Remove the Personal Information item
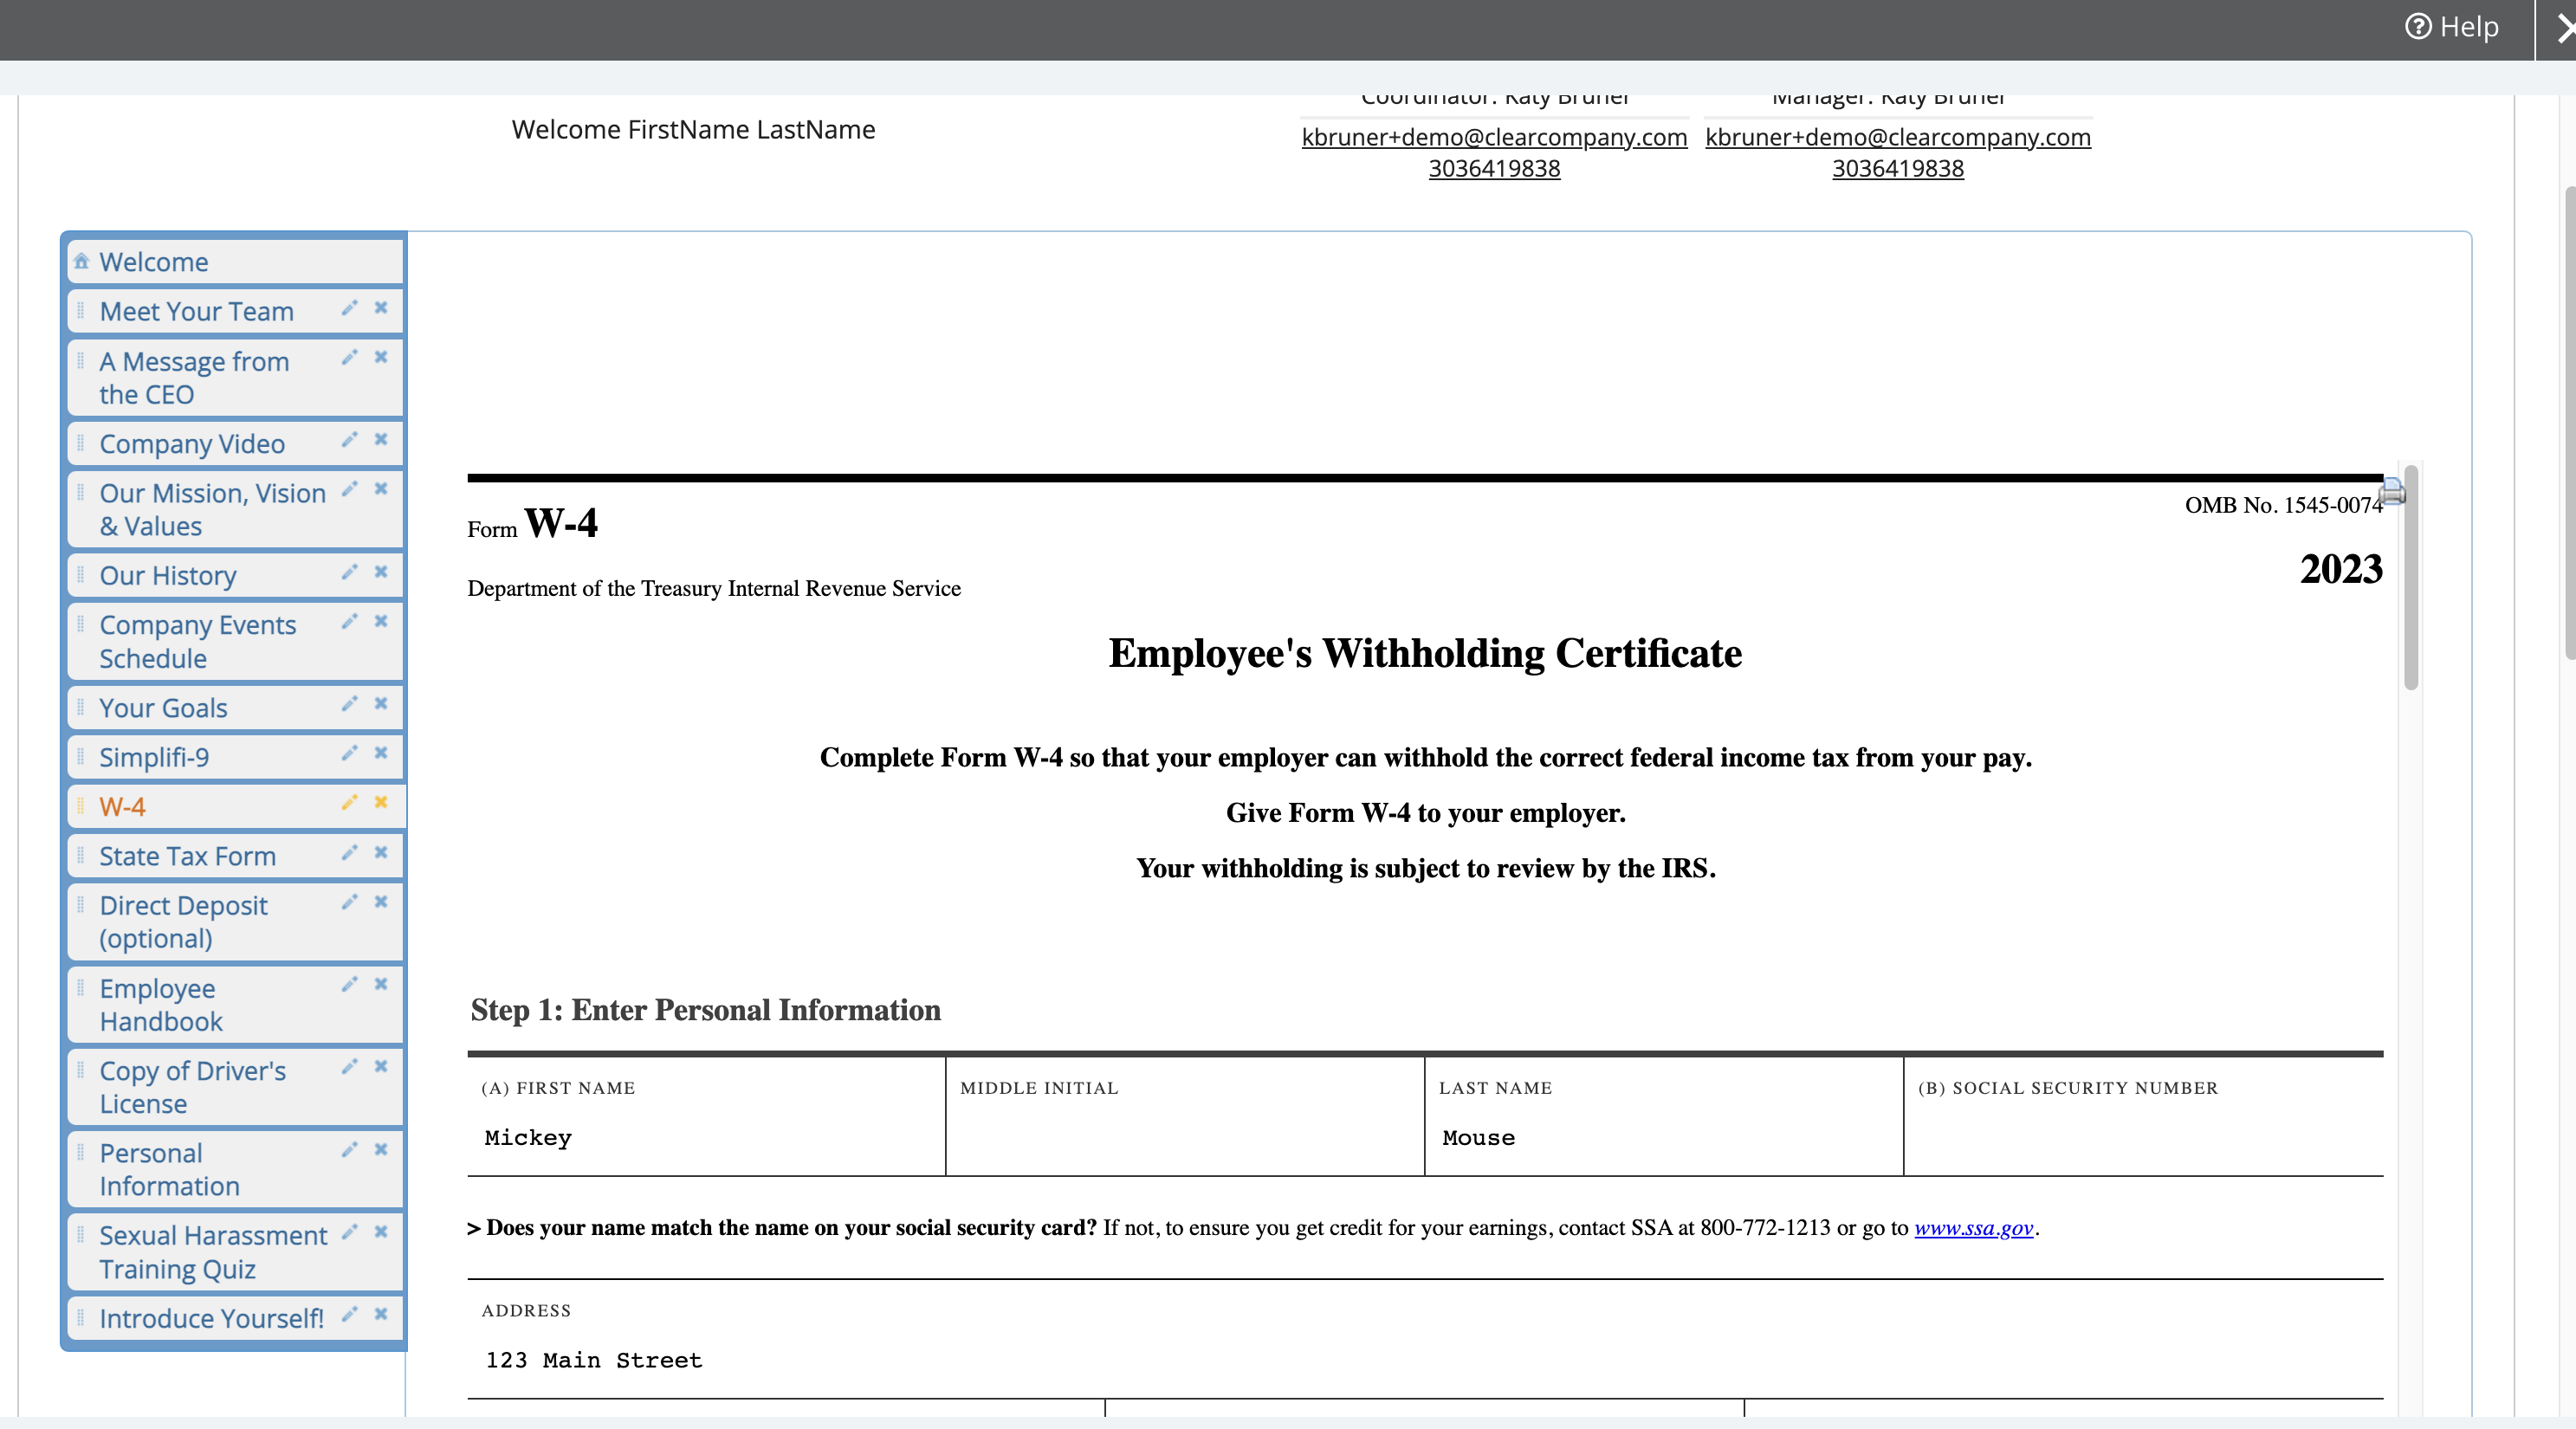This screenshot has height=1429, width=2576. (381, 1150)
